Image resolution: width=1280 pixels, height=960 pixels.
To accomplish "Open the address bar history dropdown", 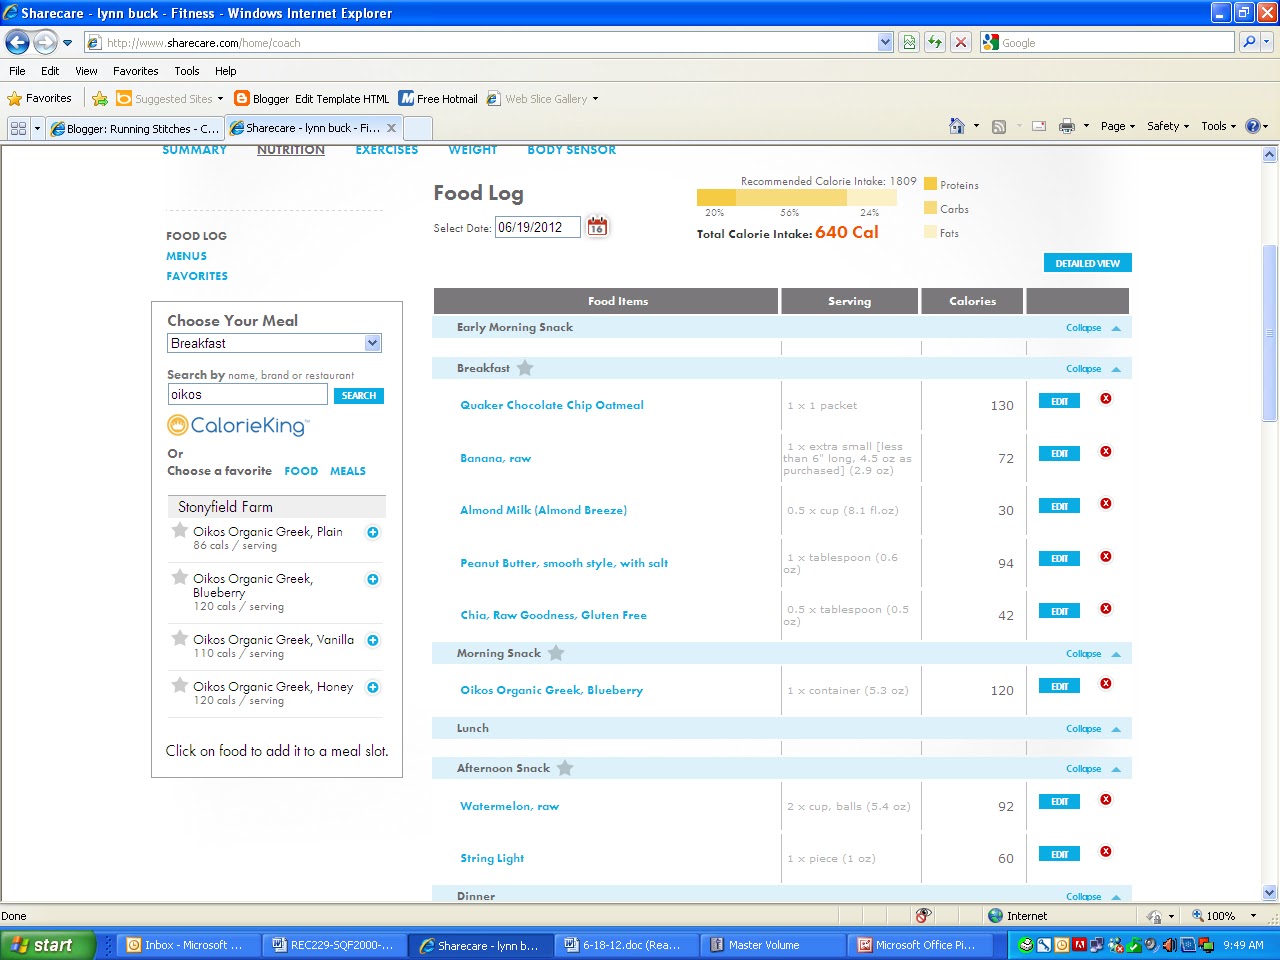I will 885,42.
